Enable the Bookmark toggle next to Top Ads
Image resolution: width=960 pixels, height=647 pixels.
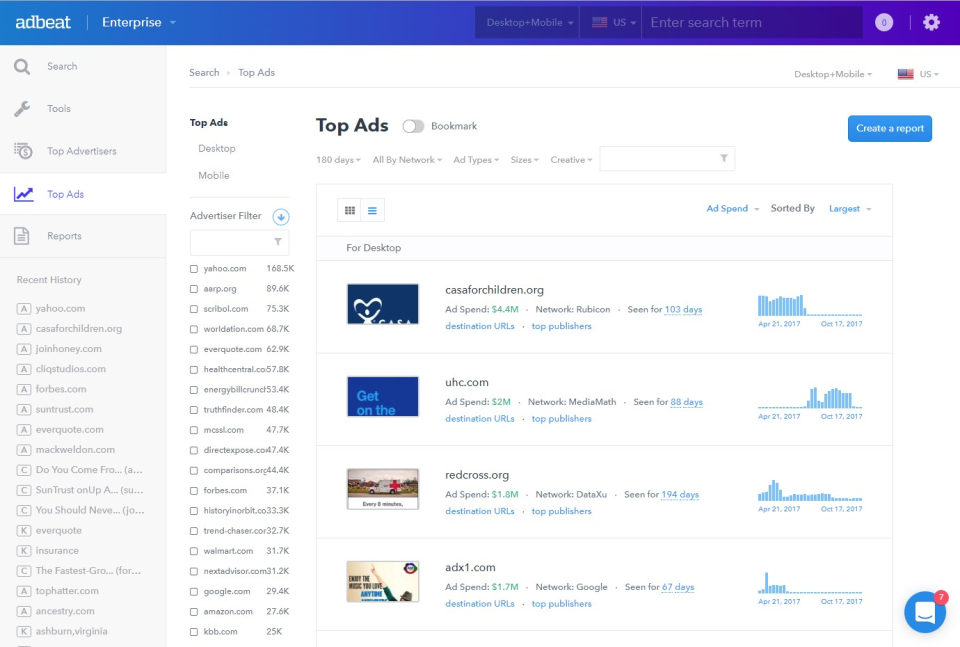point(413,126)
